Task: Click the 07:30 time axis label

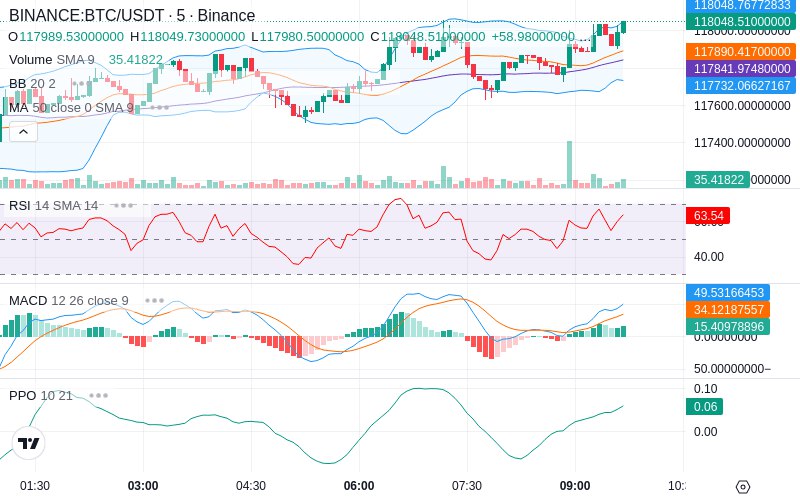Action: coord(467,486)
